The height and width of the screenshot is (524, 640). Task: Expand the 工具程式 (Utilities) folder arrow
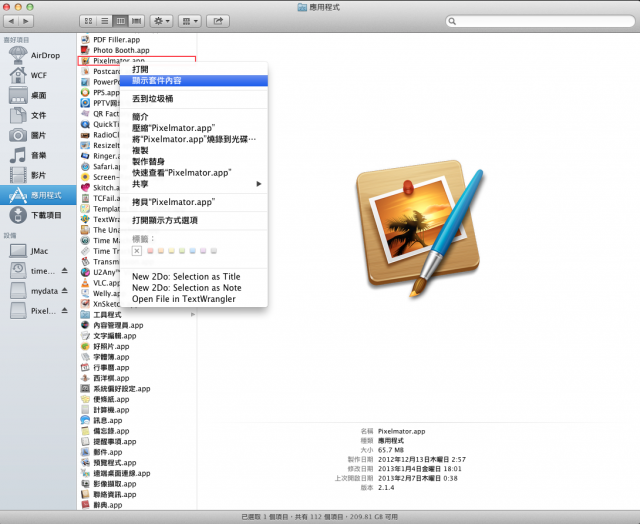click(x=193, y=315)
